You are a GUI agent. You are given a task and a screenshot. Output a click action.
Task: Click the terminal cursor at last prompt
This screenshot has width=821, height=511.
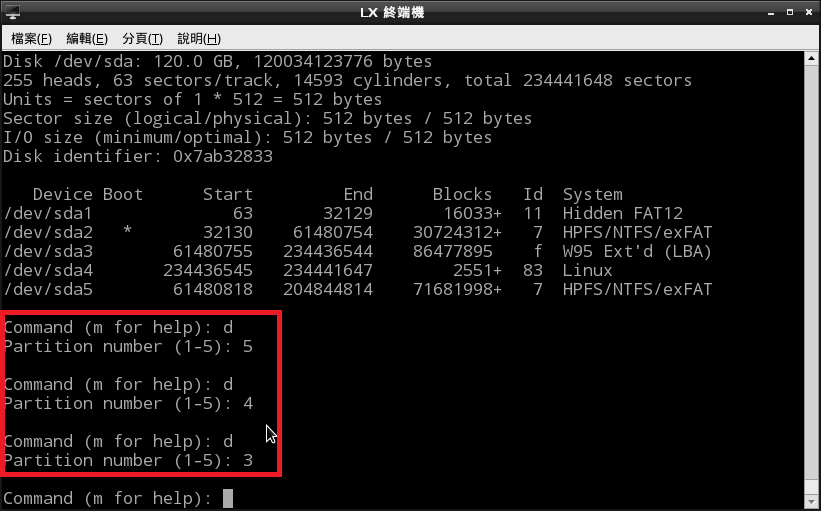[228, 498]
